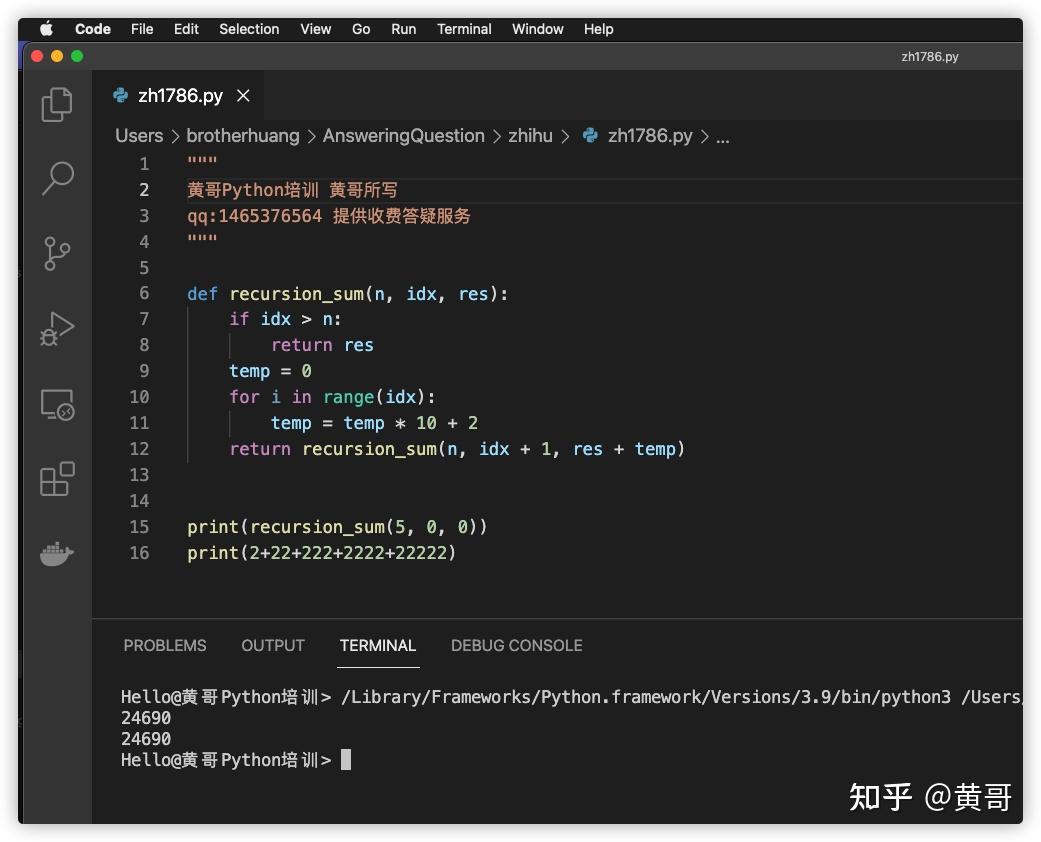
Task: Switch to the OUTPUT panel tab
Action: 272,645
